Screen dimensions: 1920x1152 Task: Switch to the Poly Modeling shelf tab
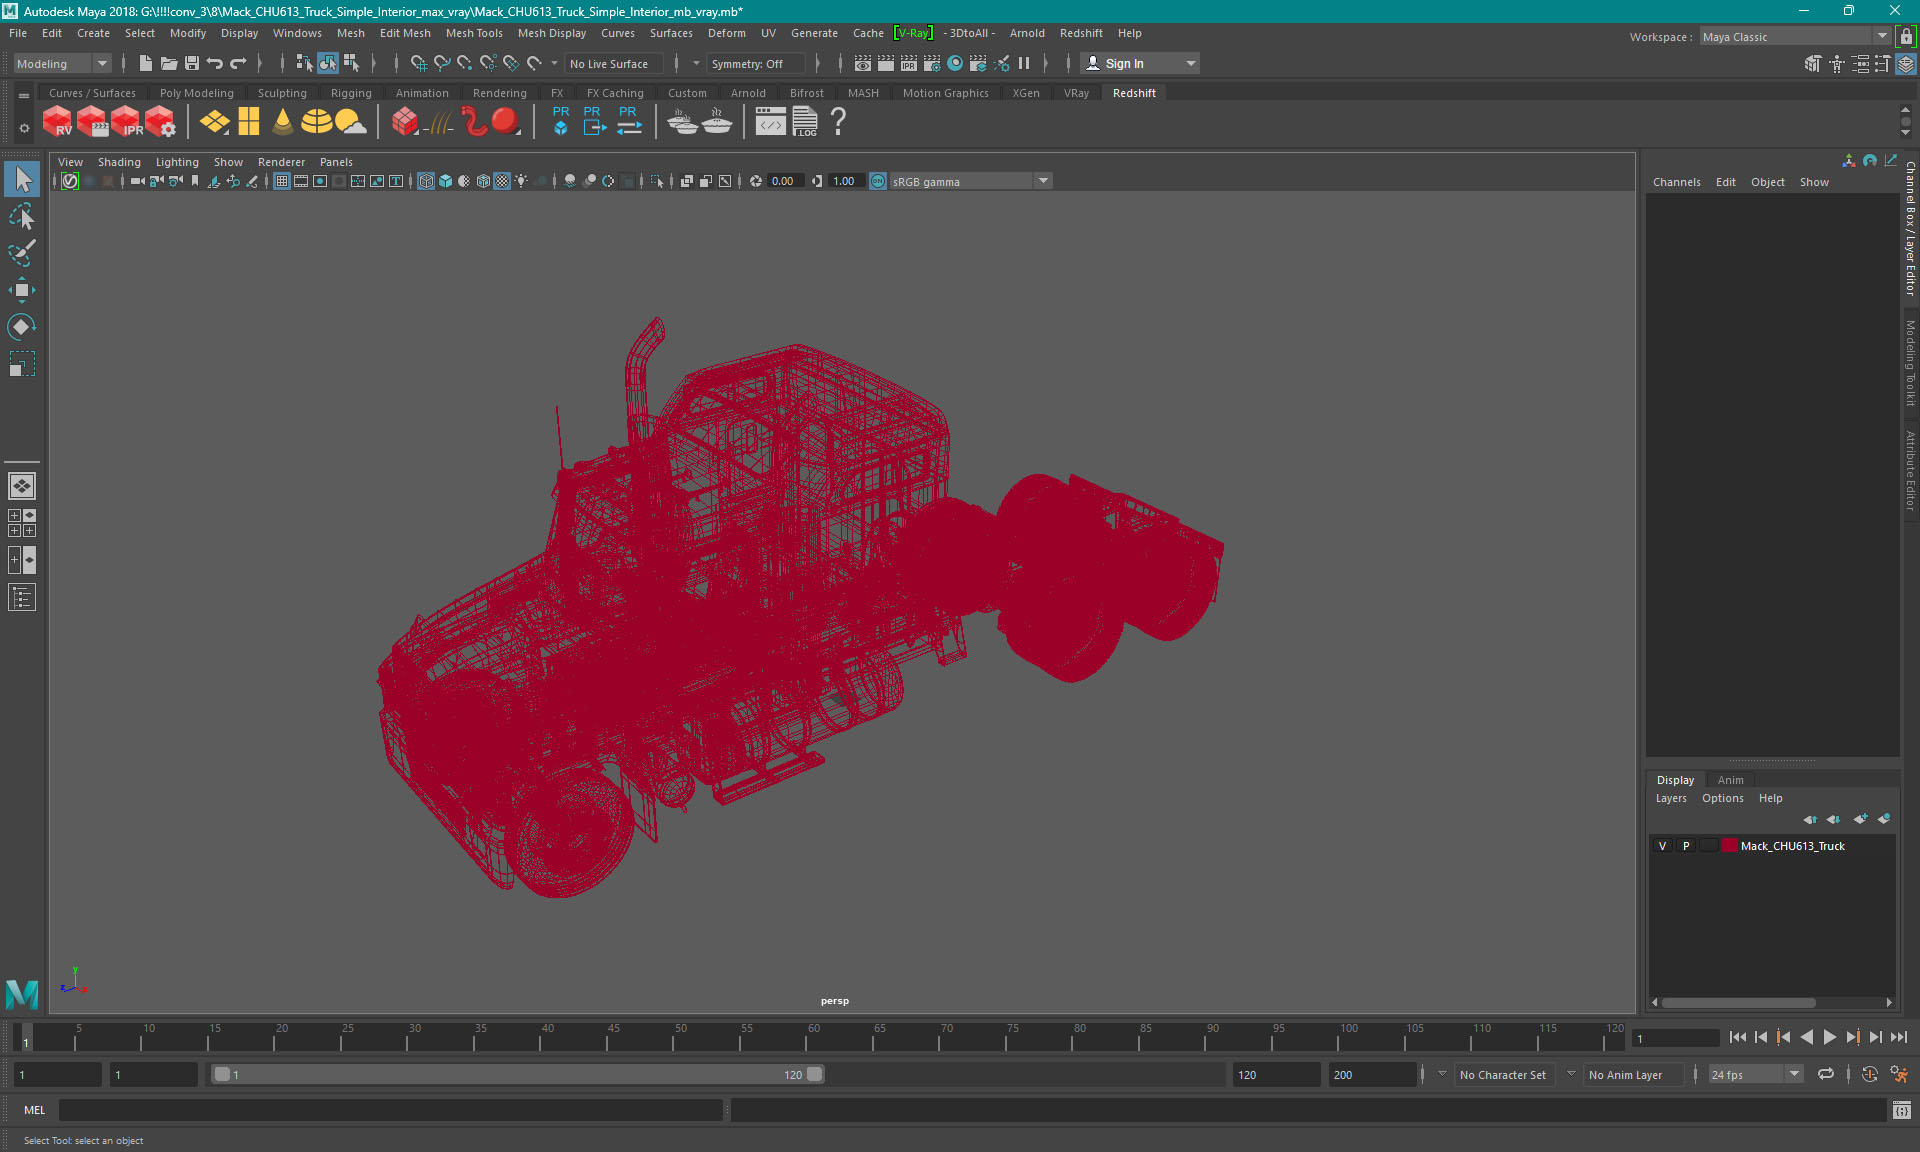pos(196,93)
